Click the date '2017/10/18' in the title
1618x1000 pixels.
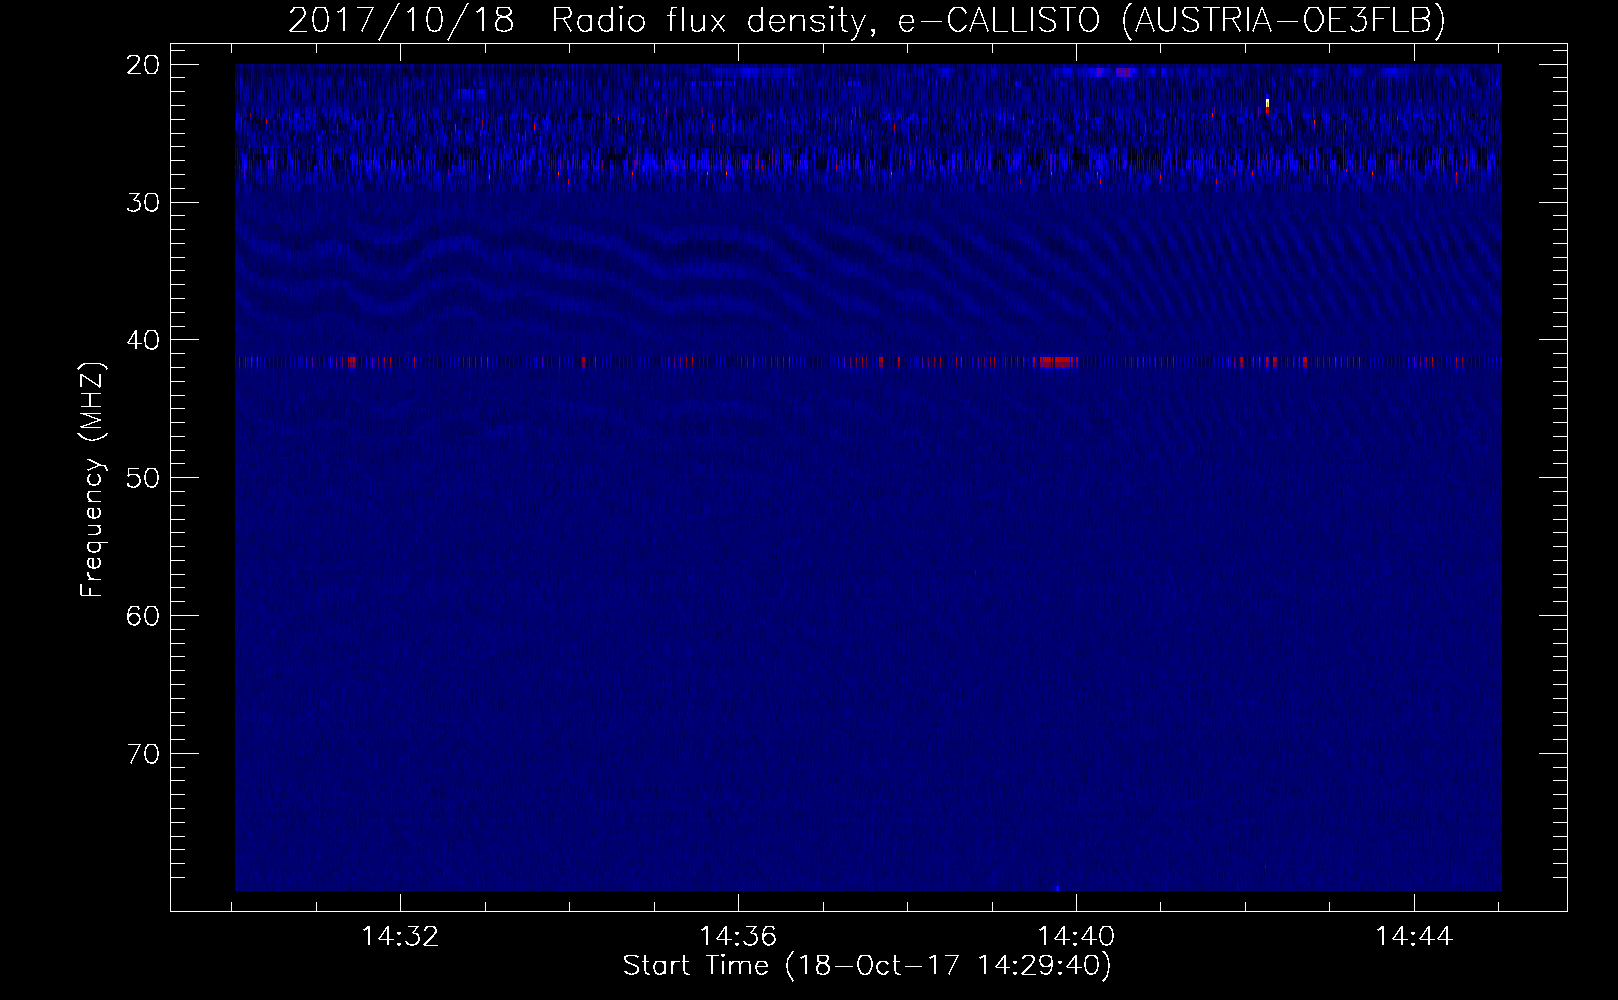tap(401, 21)
